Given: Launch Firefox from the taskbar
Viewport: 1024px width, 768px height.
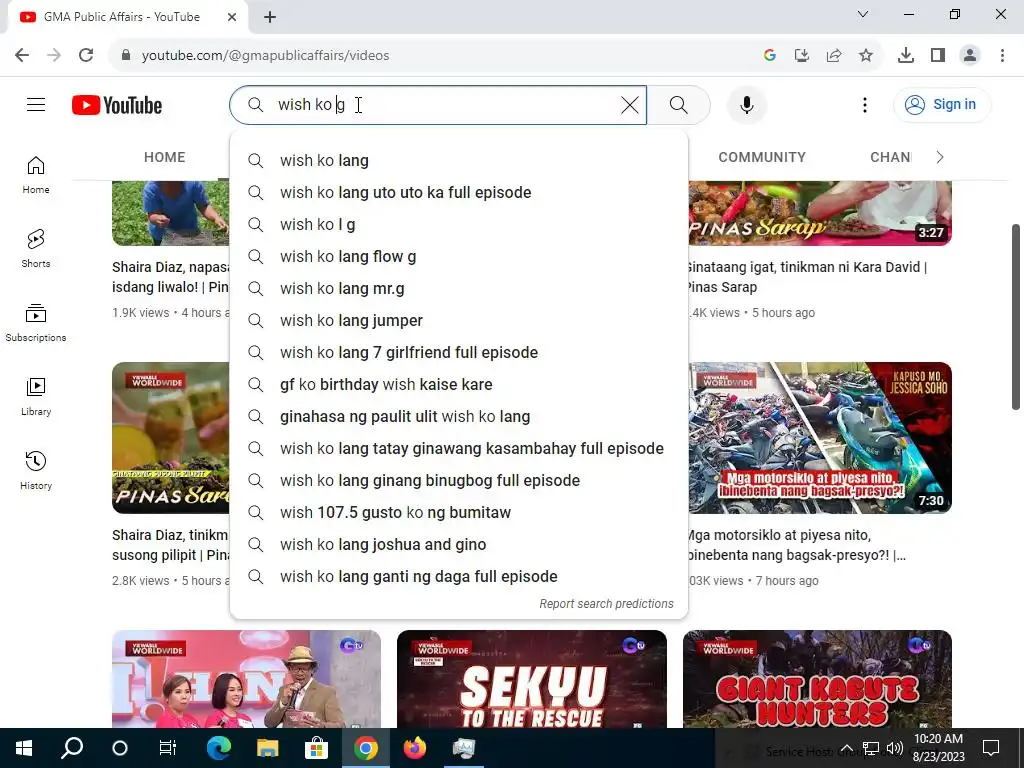Looking at the screenshot, I should (415, 748).
